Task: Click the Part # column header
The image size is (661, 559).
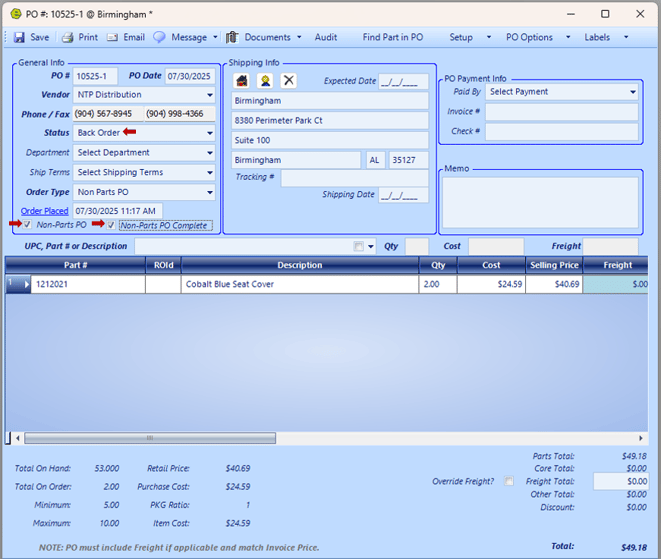Action: (x=75, y=265)
